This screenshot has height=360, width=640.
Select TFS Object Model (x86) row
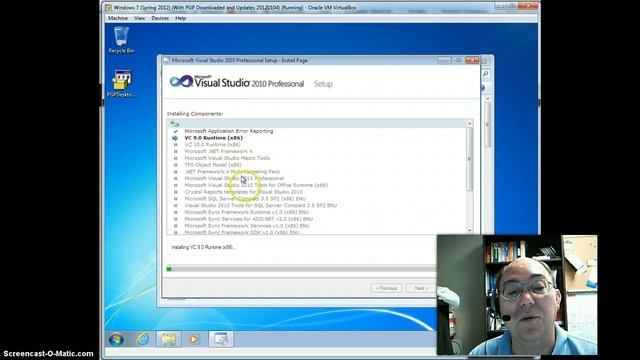click(213, 165)
